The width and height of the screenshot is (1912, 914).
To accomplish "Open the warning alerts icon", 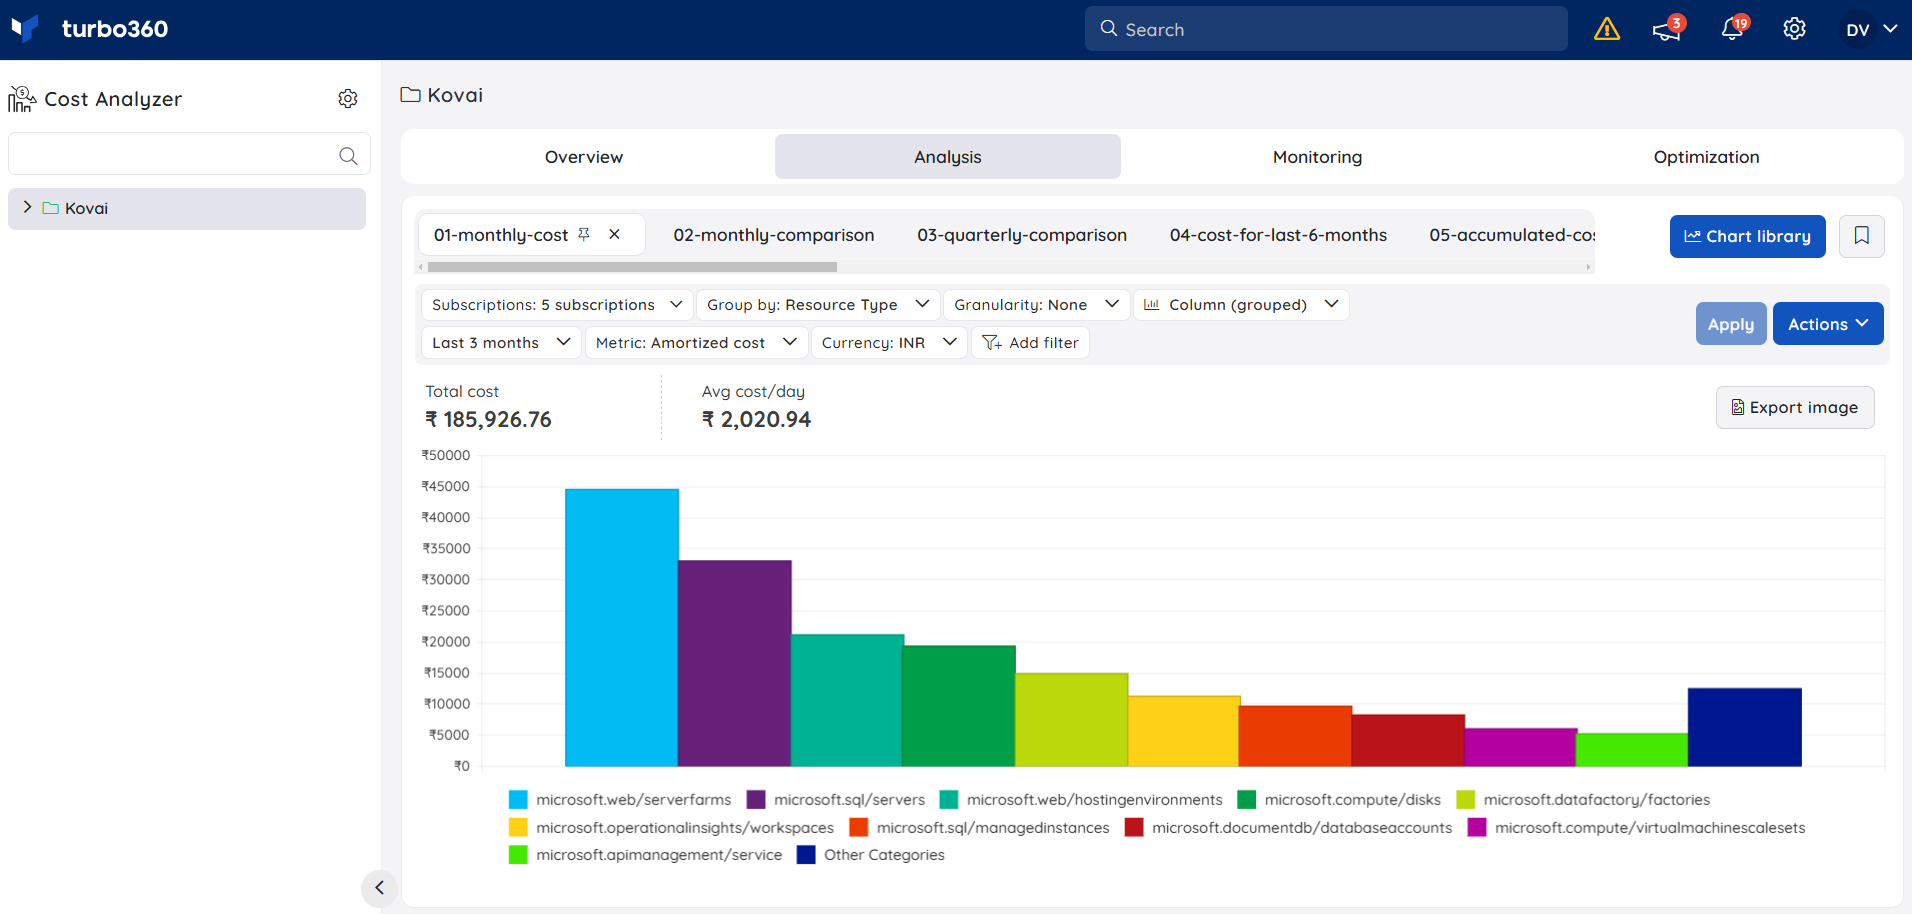I will click(1606, 29).
